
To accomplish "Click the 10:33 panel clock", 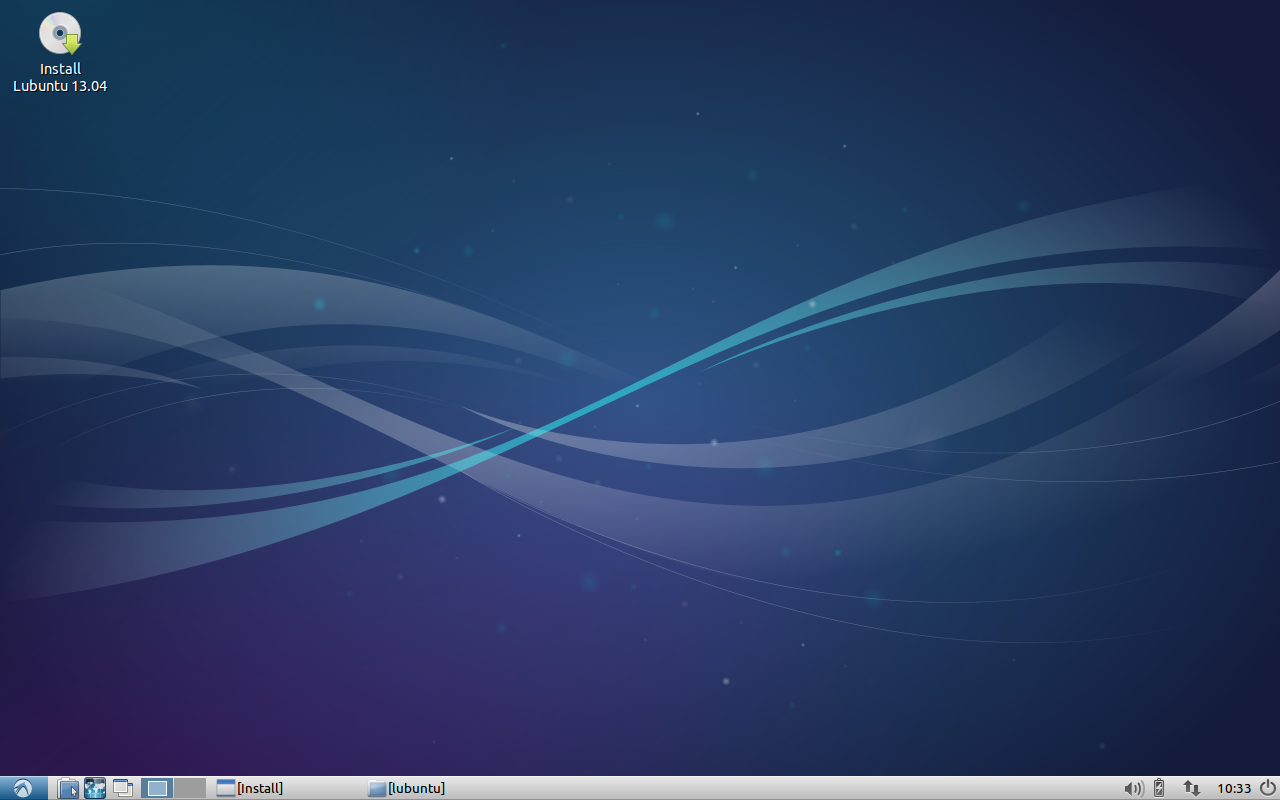I will click(x=1234, y=789).
